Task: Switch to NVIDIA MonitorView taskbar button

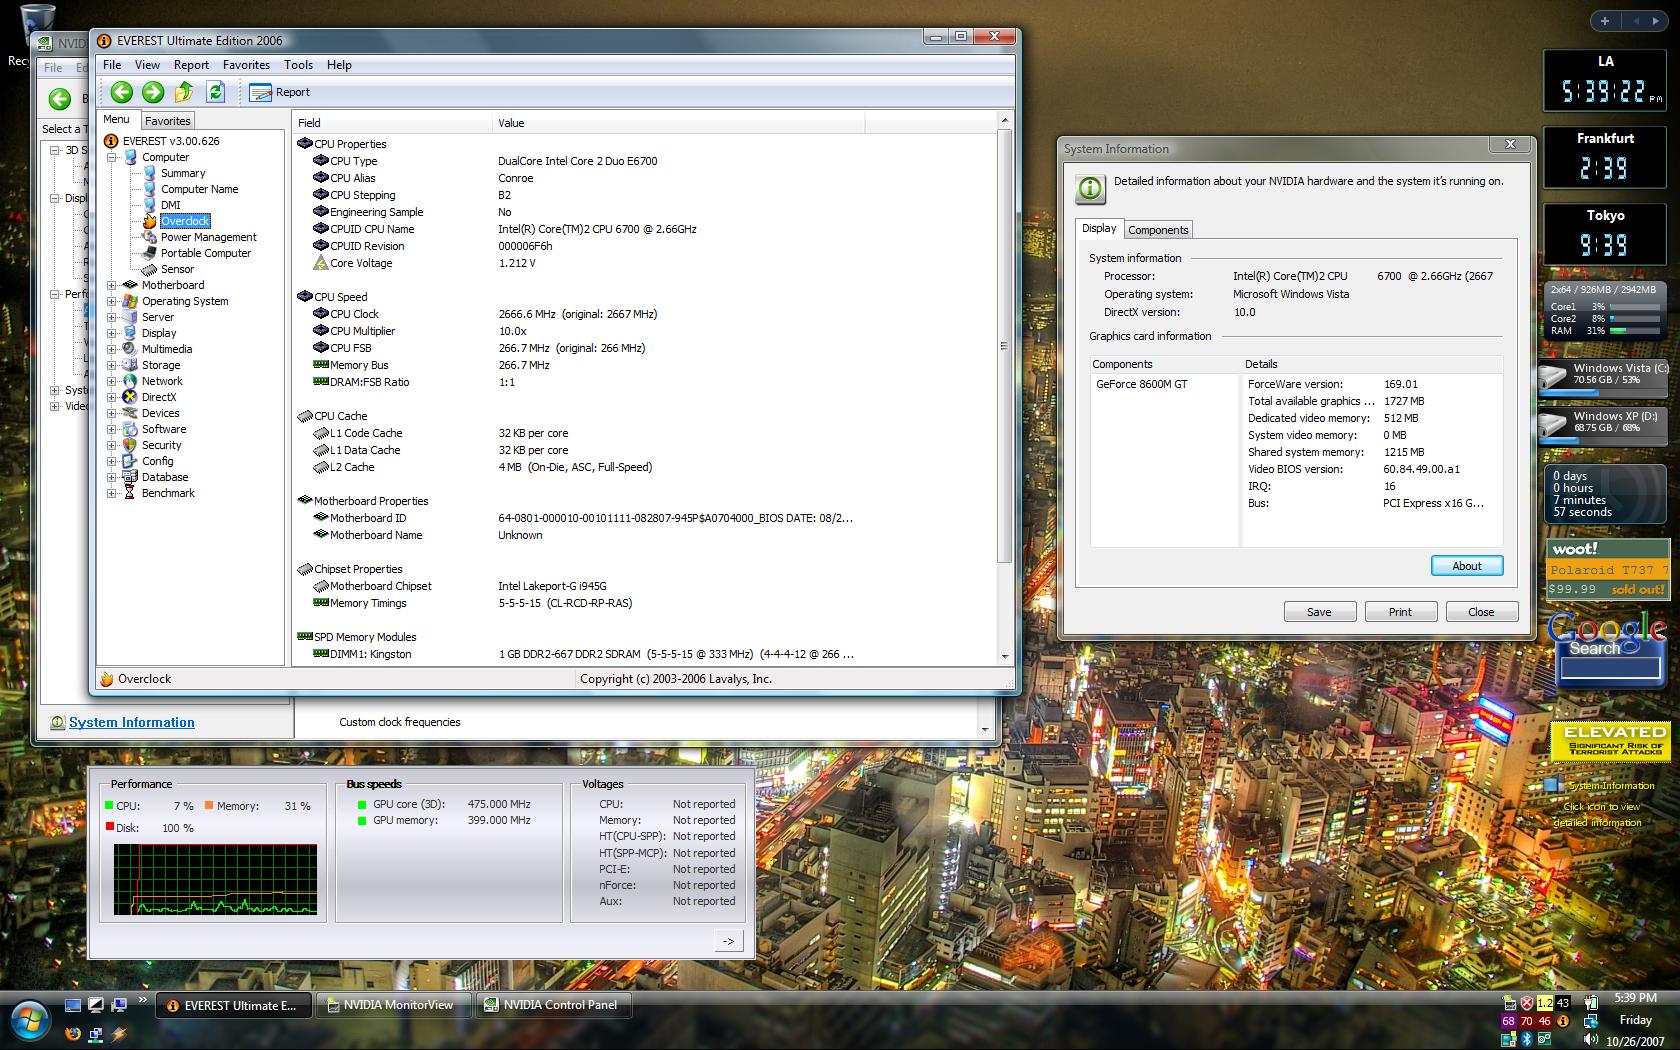Action: pyautogui.click(x=394, y=1005)
